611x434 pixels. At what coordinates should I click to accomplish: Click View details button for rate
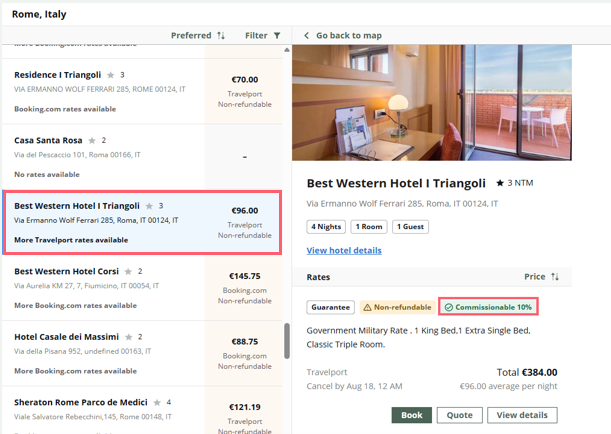click(522, 415)
